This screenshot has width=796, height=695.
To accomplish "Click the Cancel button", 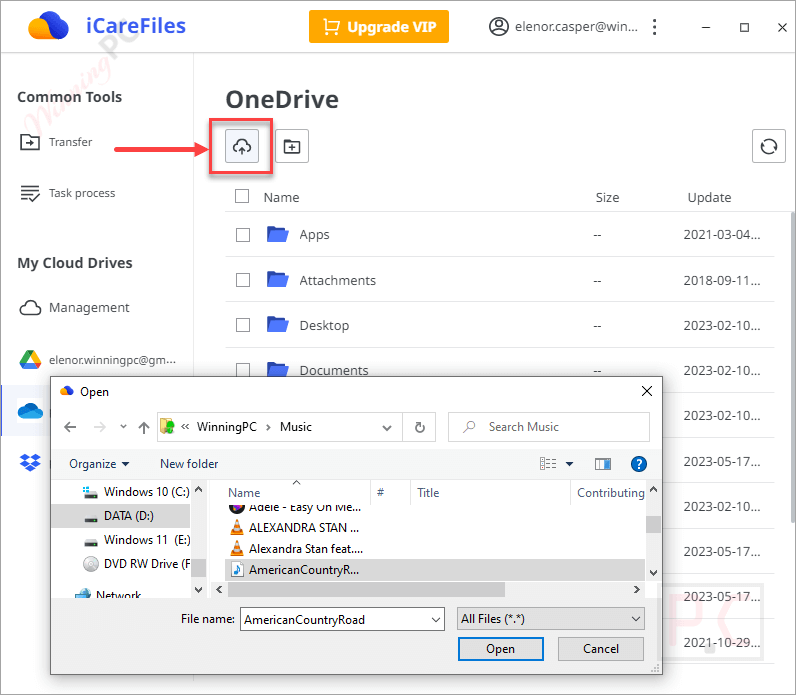I will [601, 649].
